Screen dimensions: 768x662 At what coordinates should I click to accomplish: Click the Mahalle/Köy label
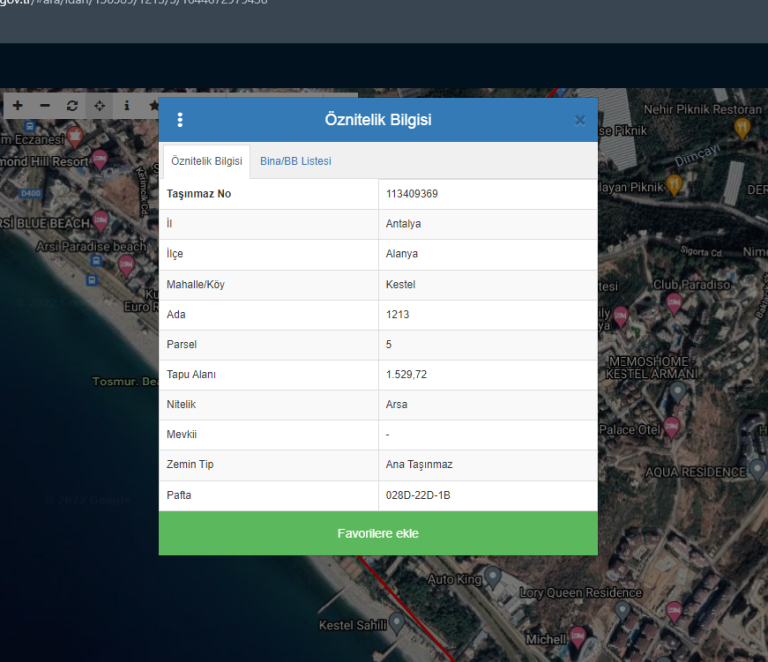195,284
